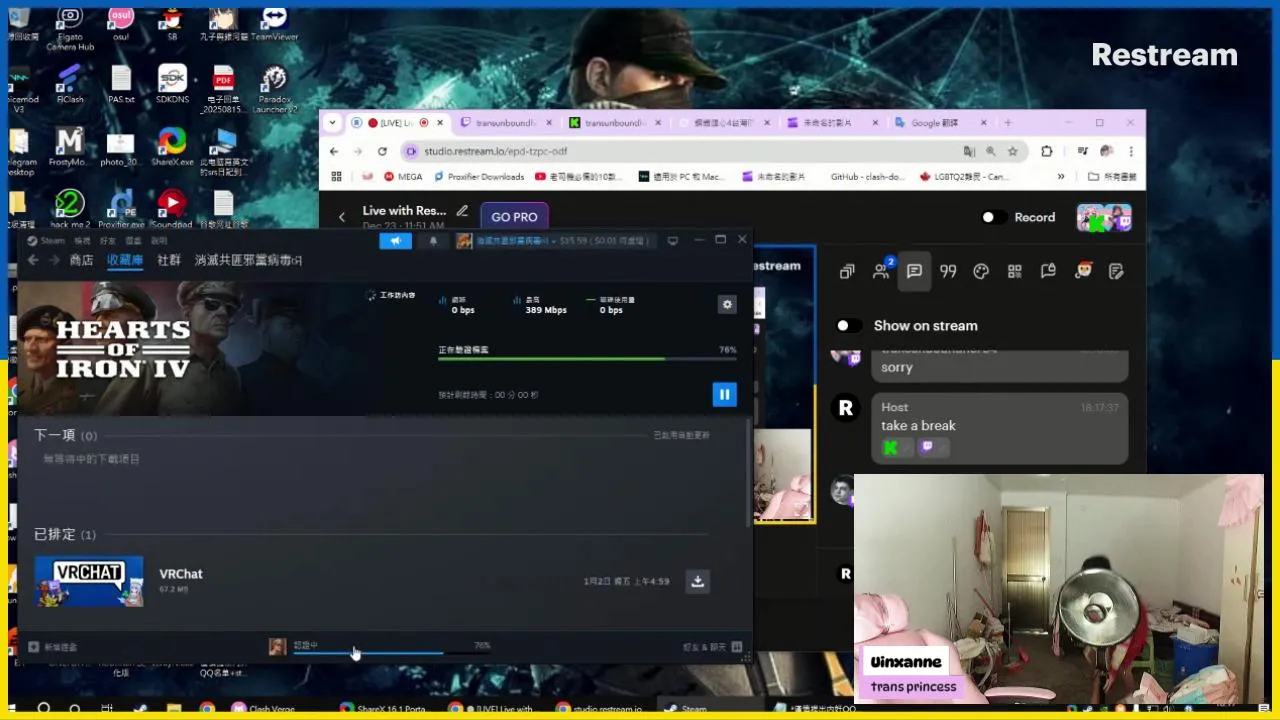This screenshot has height=720, width=1280.
Task: Open the Steam profile name tab
Action: coord(248,260)
